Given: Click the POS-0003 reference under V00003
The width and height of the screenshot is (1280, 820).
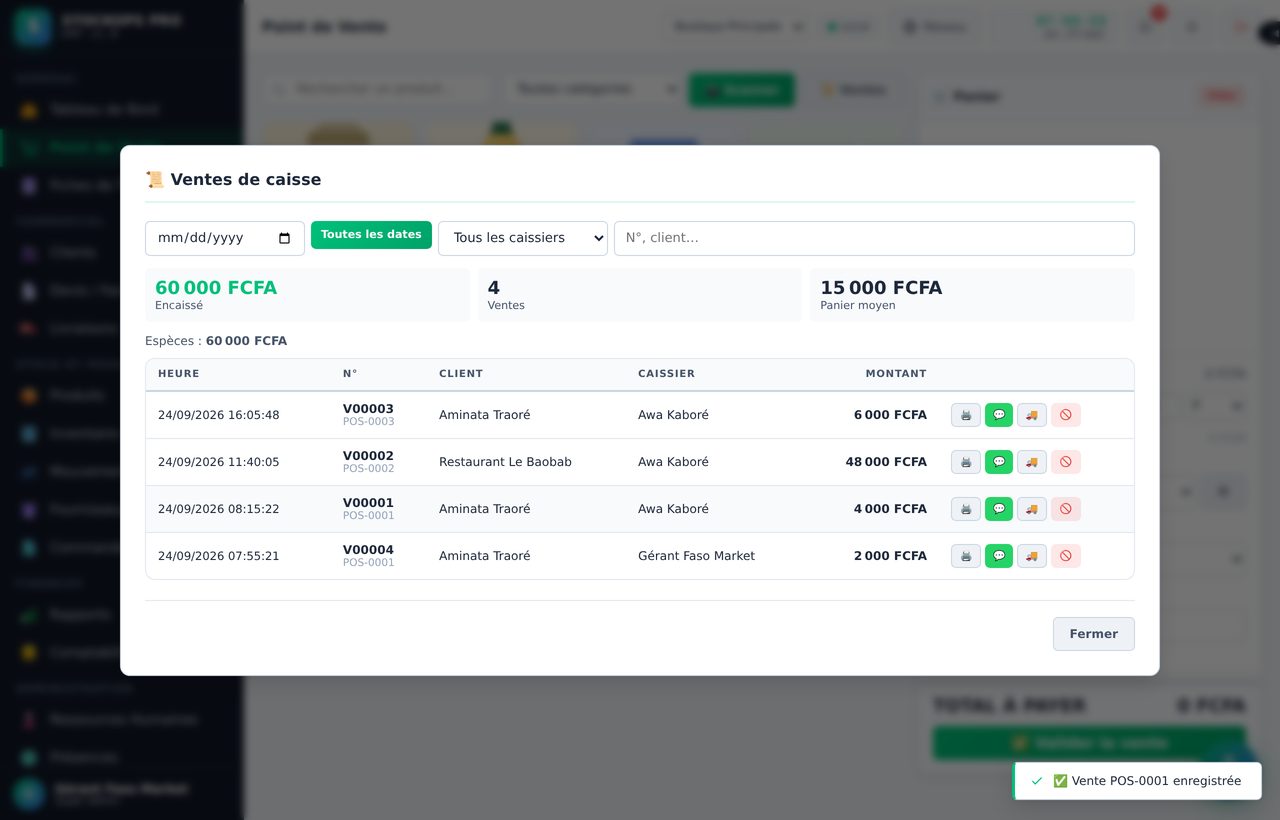Looking at the screenshot, I should click(369, 422).
